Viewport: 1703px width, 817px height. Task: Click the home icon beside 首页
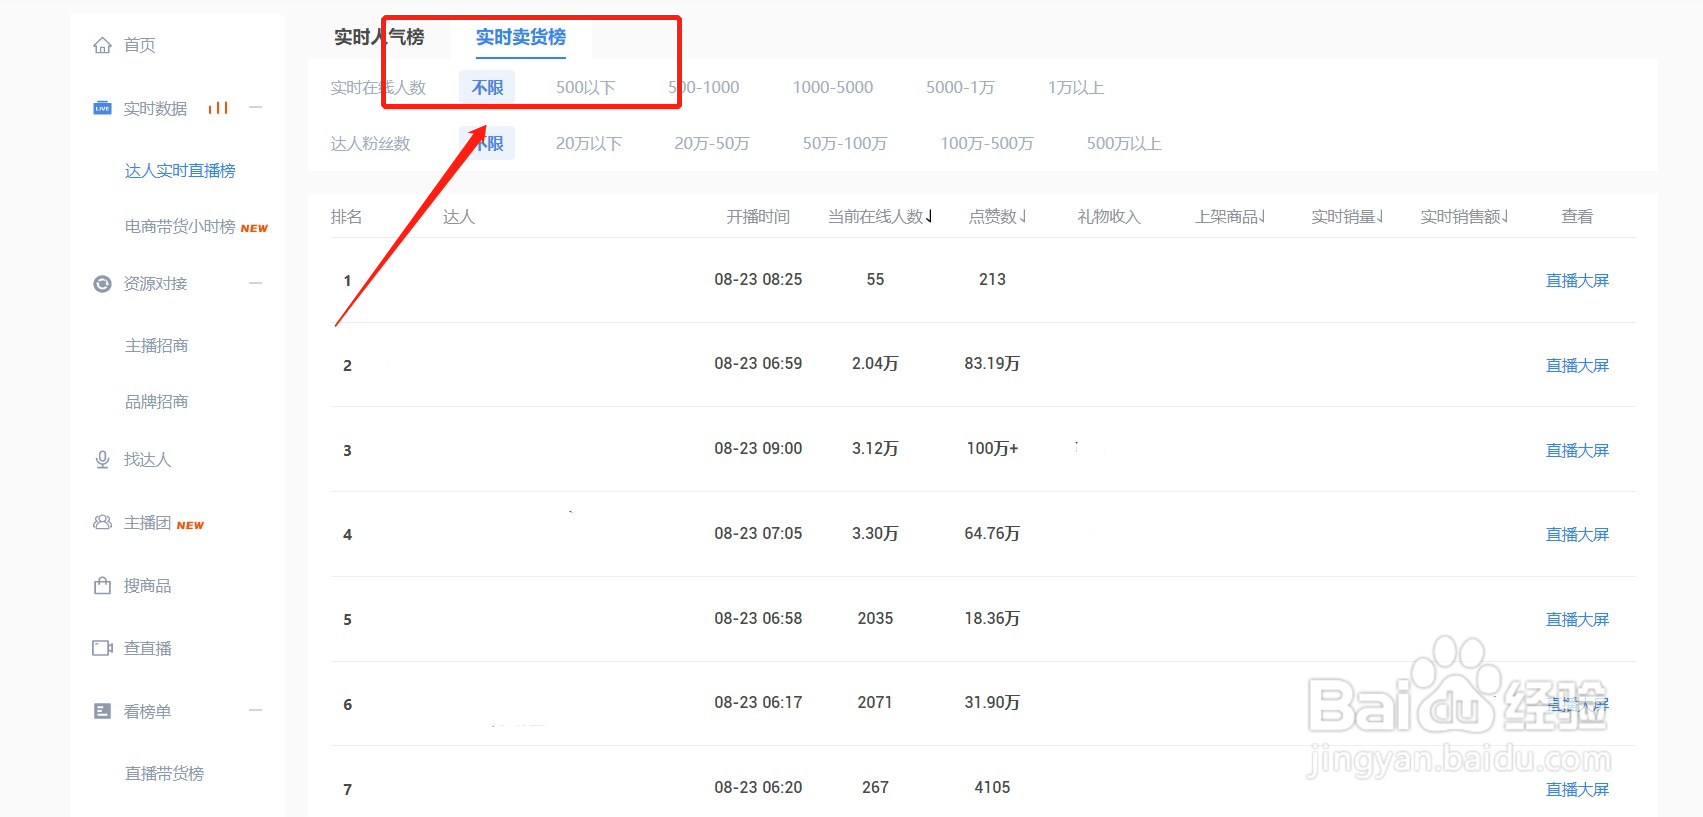pos(102,45)
